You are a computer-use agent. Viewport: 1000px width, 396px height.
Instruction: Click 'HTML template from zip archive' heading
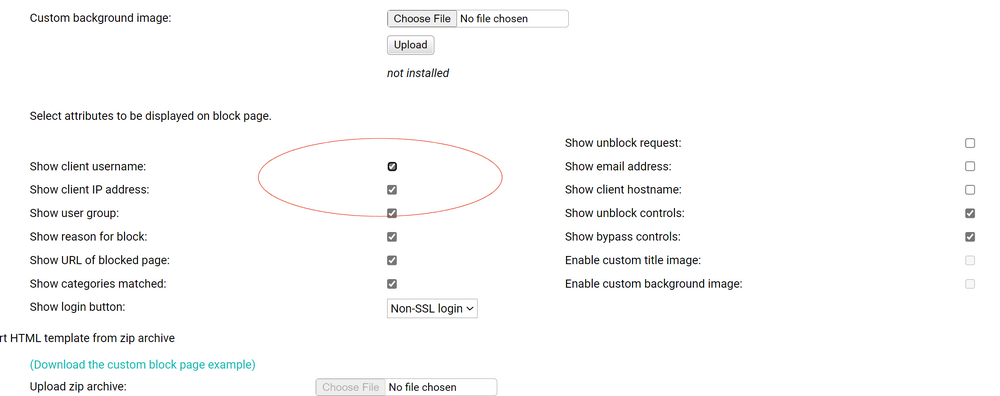(x=92, y=338)
